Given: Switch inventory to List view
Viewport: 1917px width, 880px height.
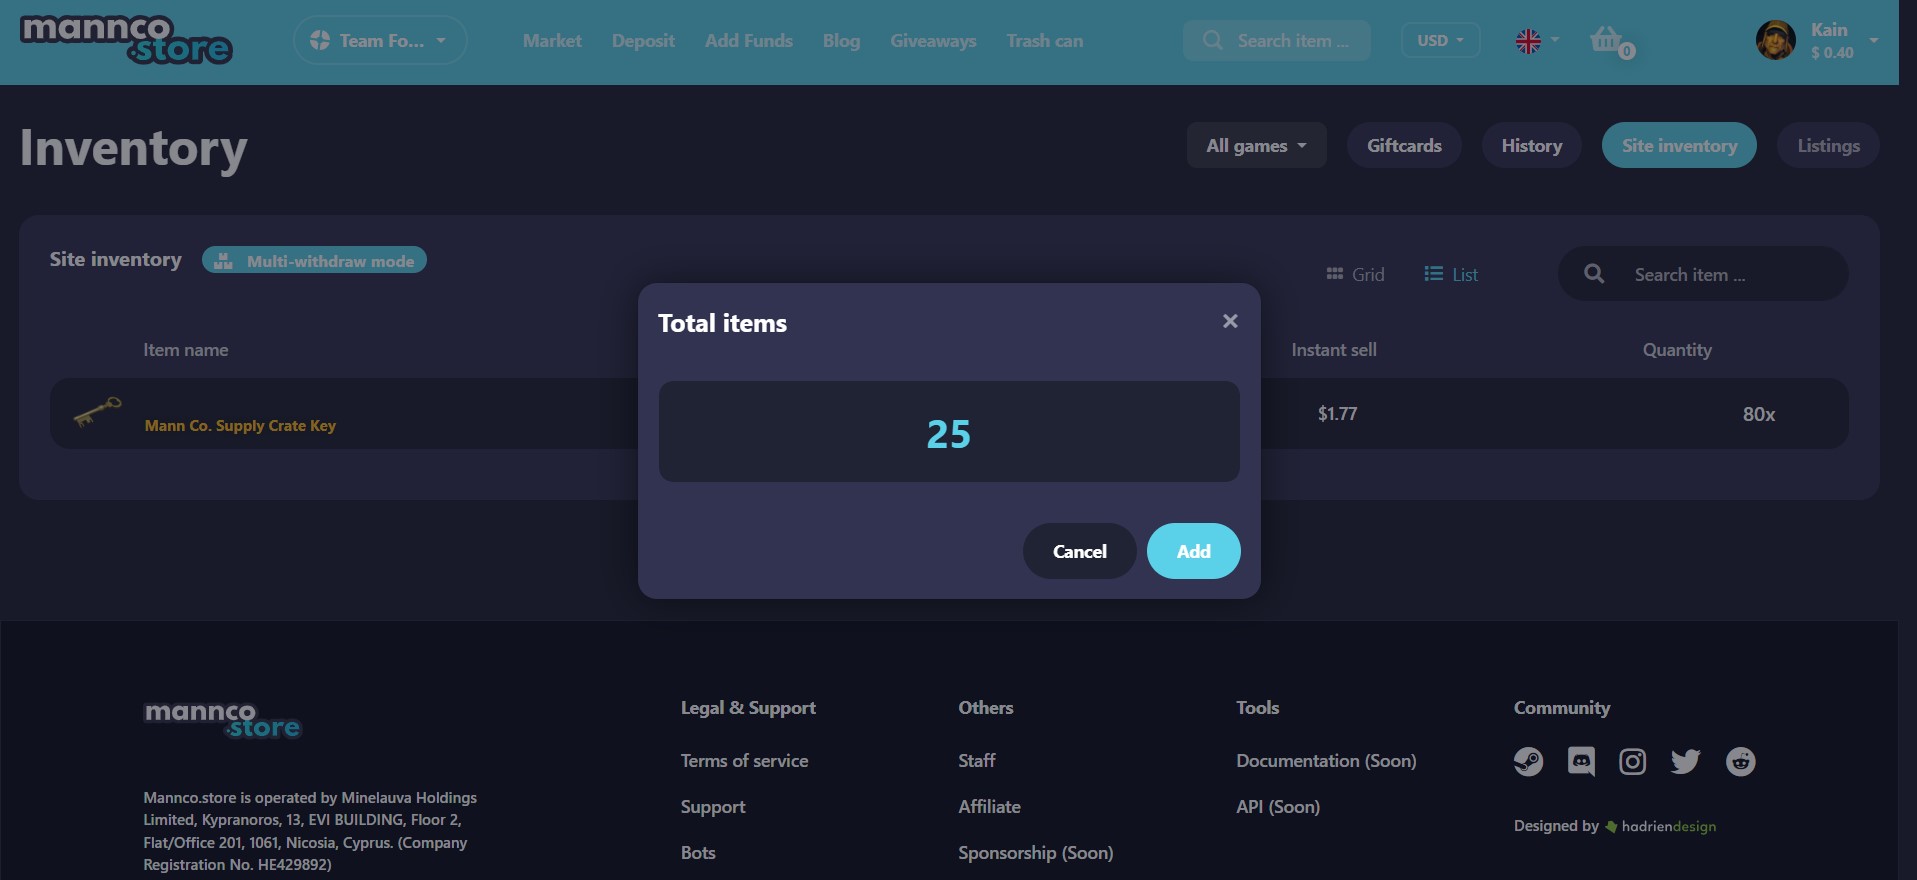Looking at the screenshot, I should (1451, 274).
